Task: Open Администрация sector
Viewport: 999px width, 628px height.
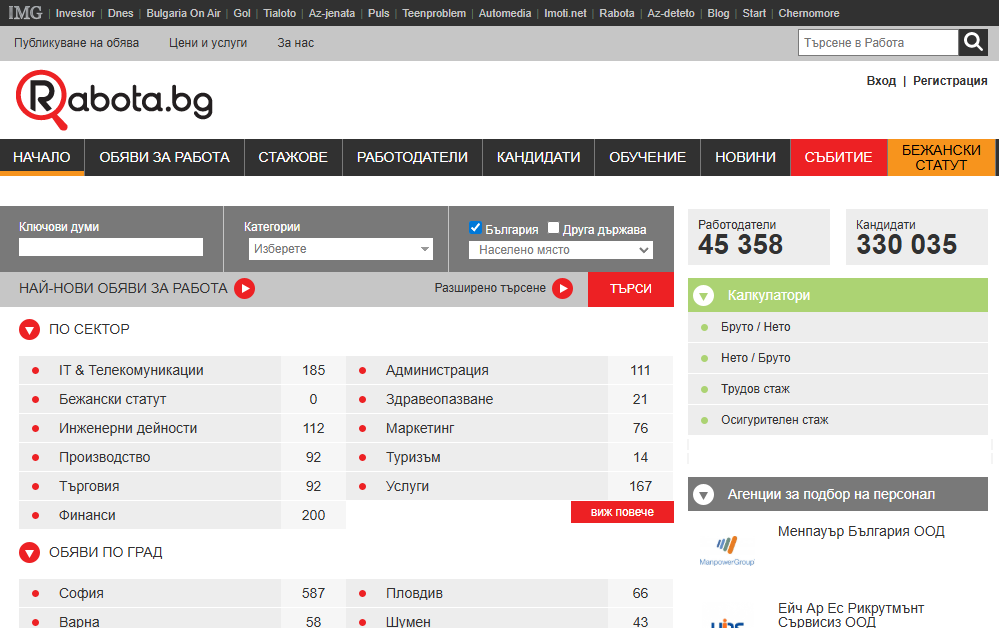Action: click(x=437, y=371)
